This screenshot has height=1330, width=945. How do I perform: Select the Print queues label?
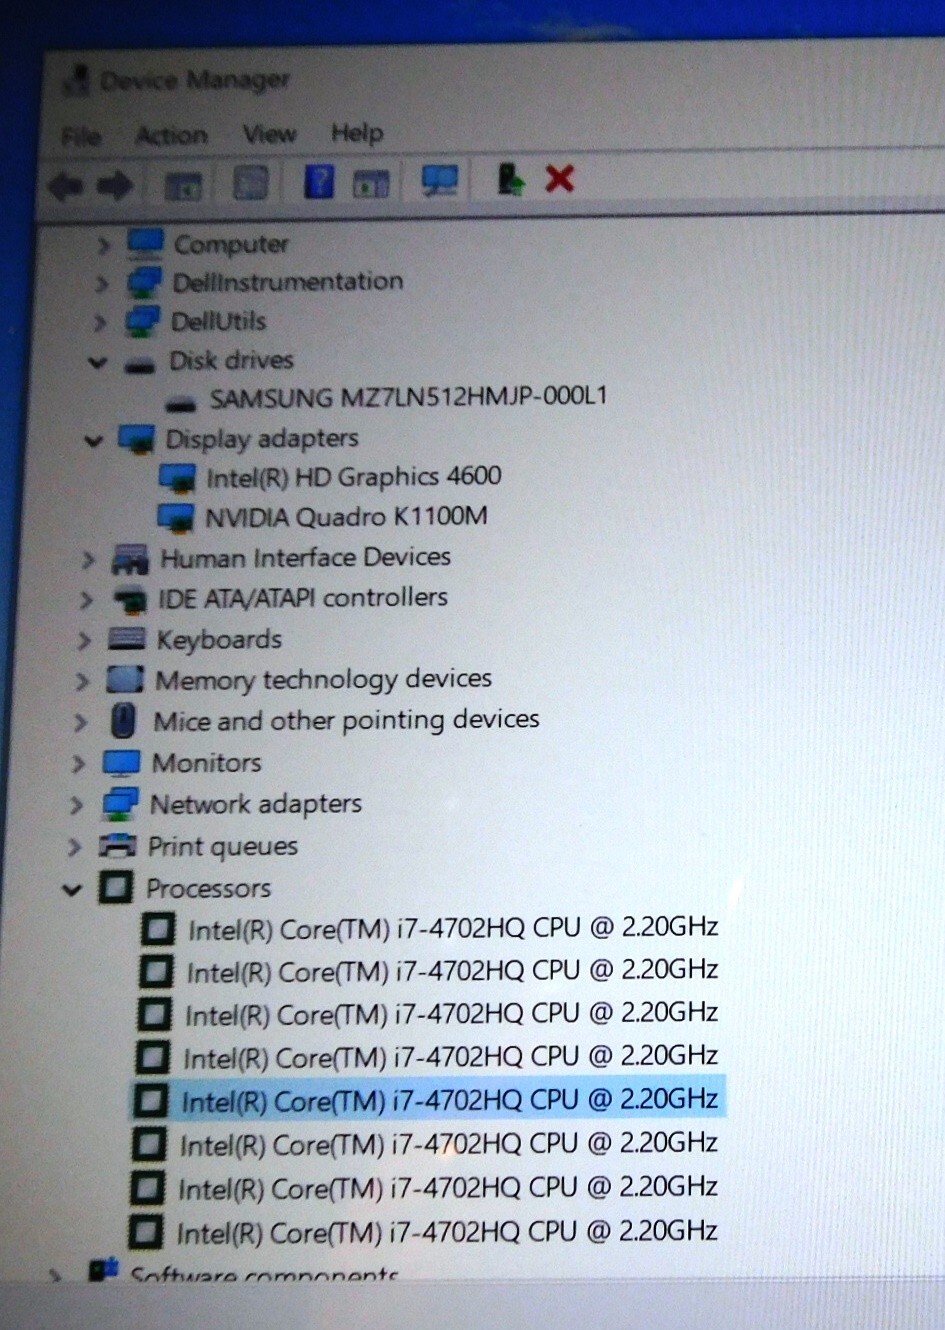pyautogui.click(x=223, y=847)
